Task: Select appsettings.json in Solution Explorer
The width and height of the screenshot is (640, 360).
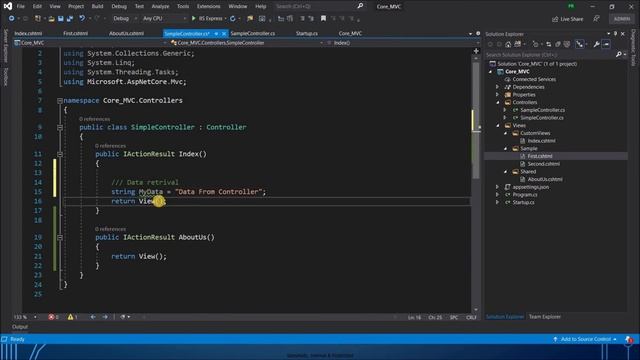Action: coord(531,187)
